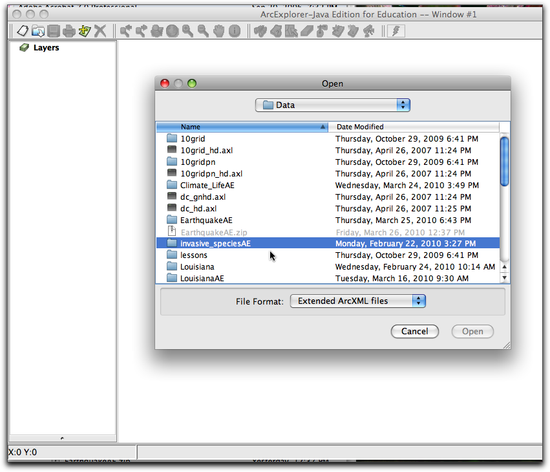Click the New project toolbar icon
Screen dimensions: 550x472
tap(22, 31)
